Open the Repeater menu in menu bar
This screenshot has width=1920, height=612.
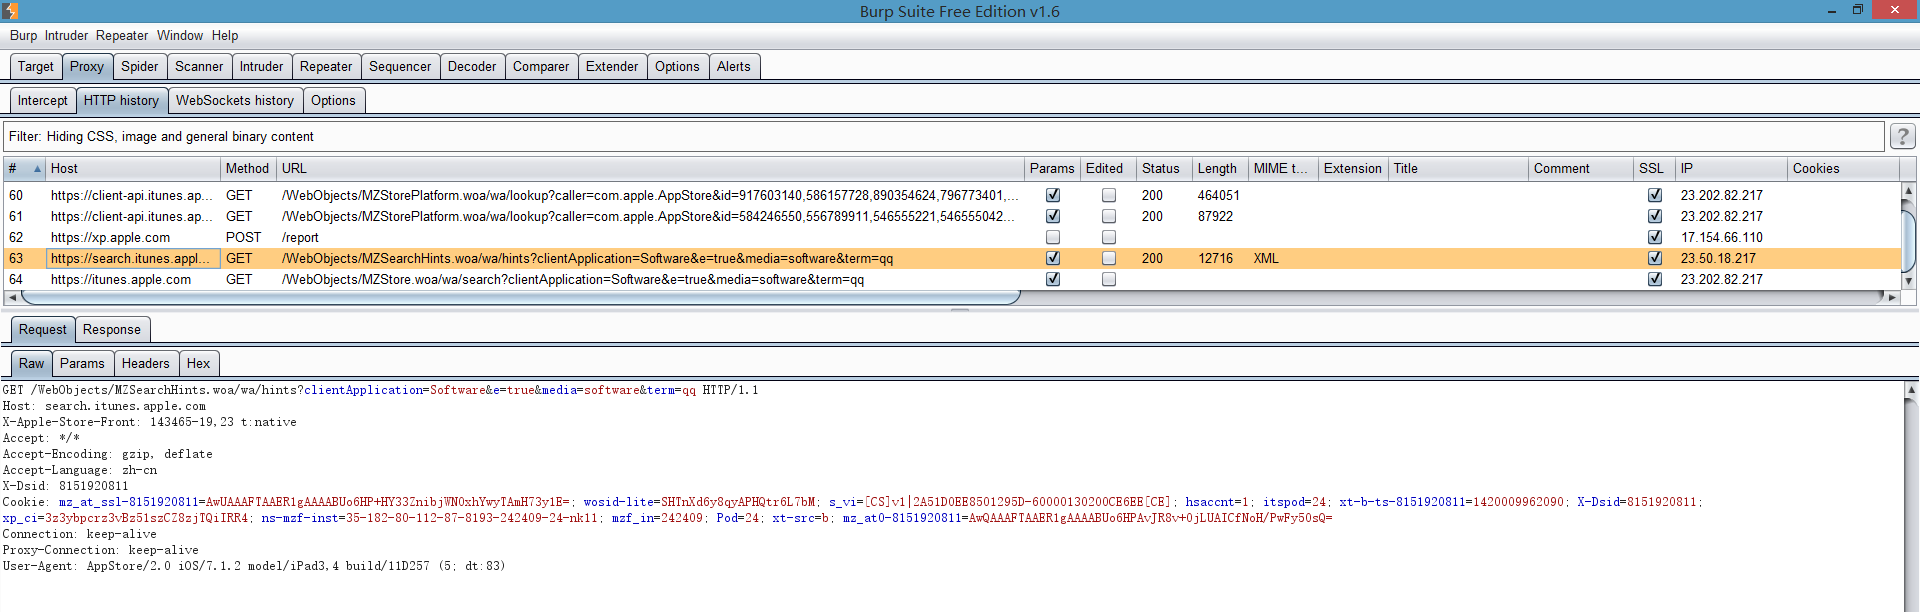[122, 35]
